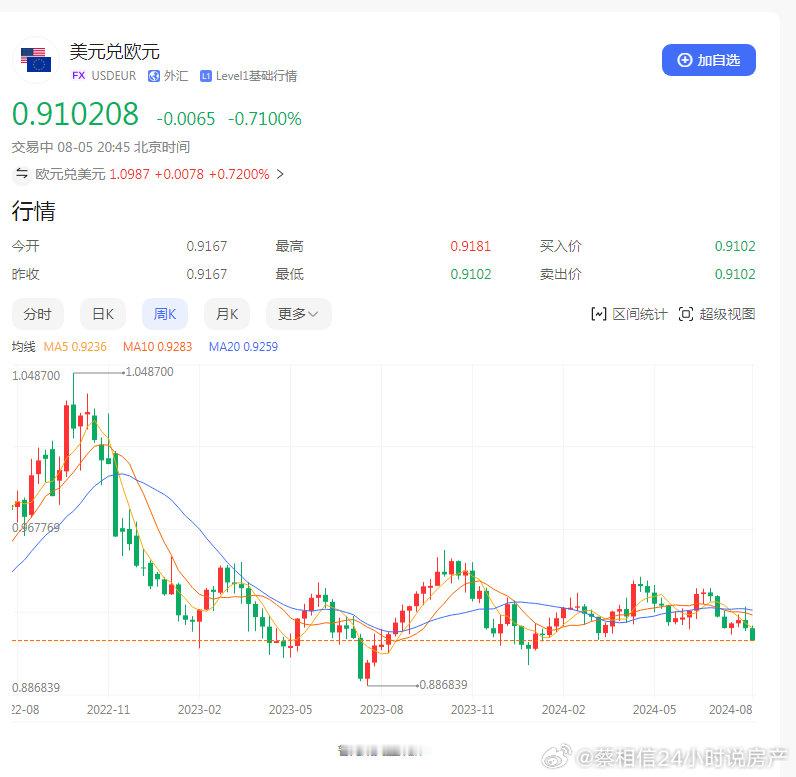The height and width of the screenshot is (777, 796).
Task: Click the 卖出价 value 0.9102
Action: (735, 274)
